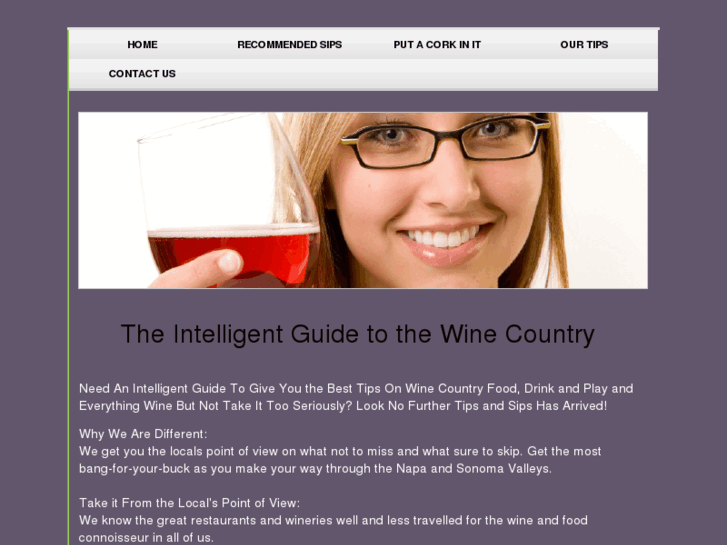The height and width of the screenshot is (545, 727).
Task: Click the 'Why We Are Different:' subheading
Action: (143, 434)
